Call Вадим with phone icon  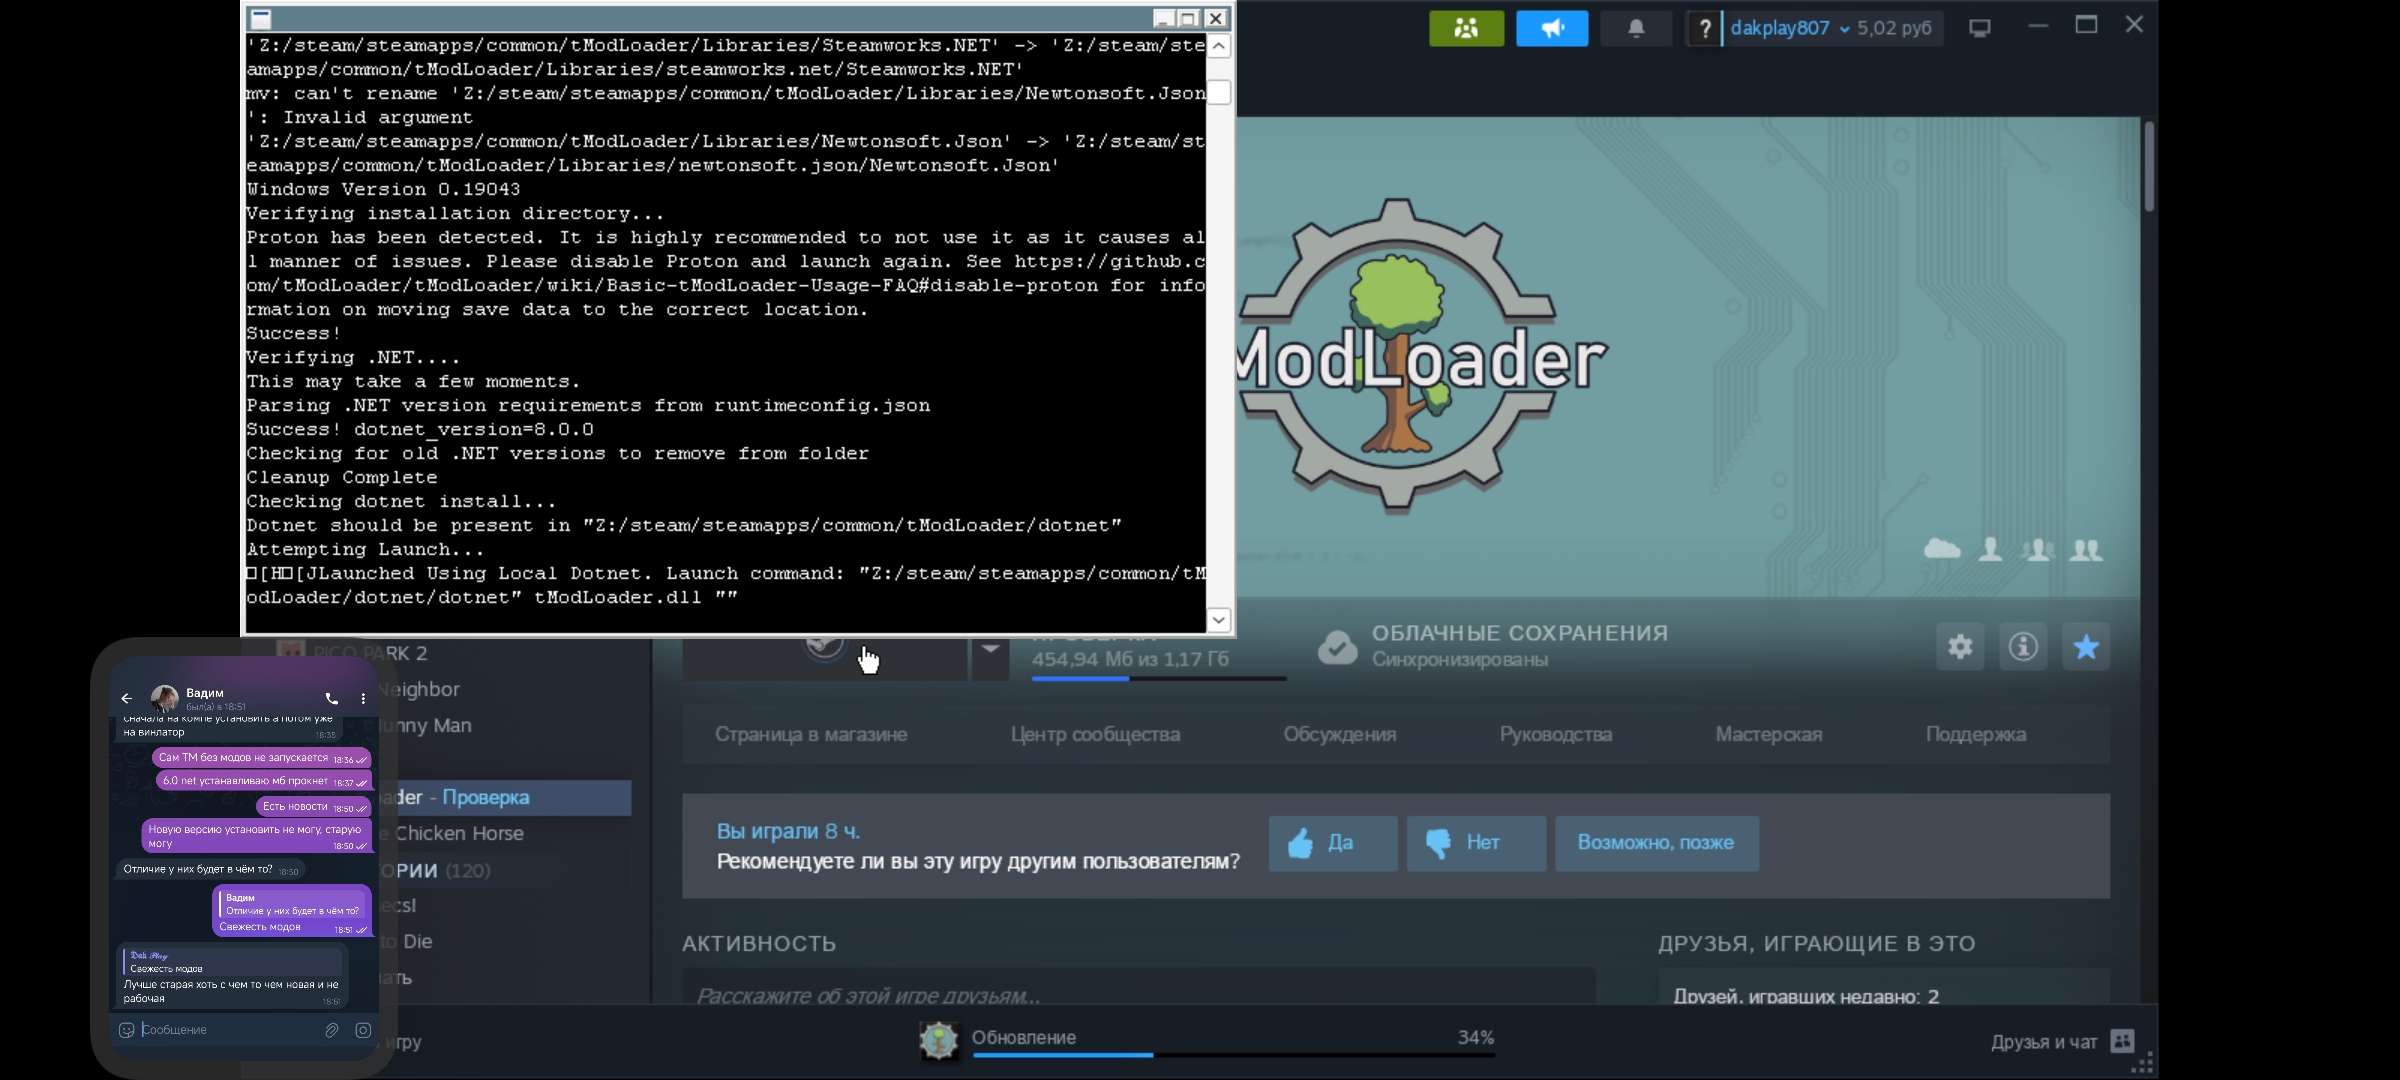point(331,698)
